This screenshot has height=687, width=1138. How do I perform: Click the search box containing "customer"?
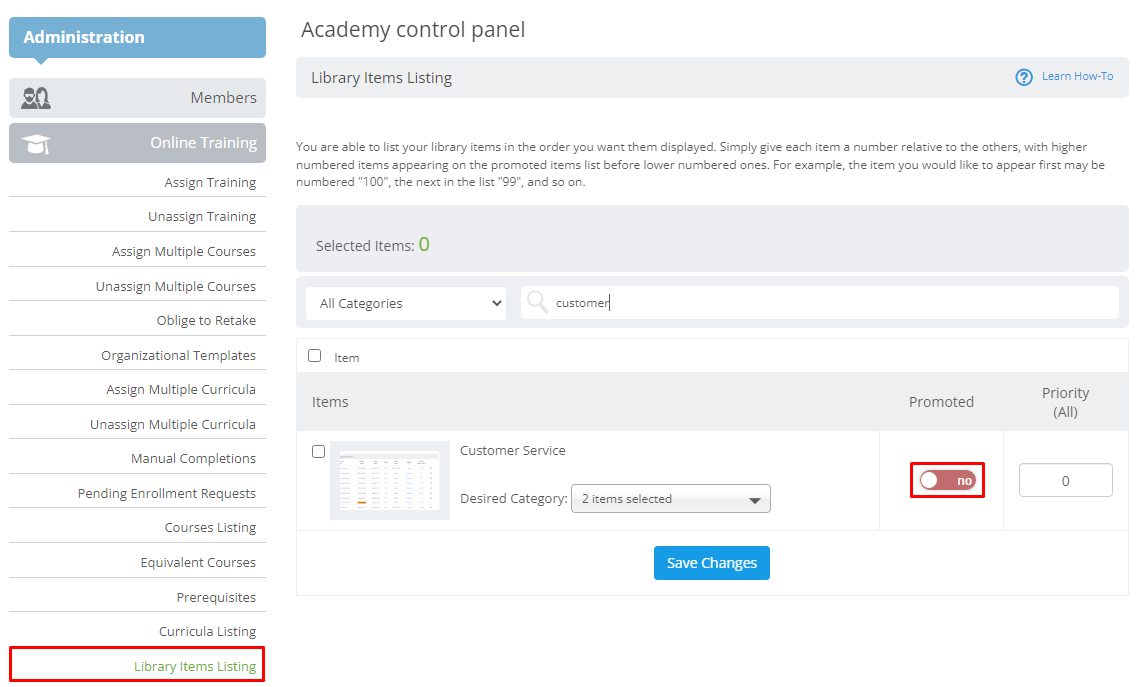[830, 303]
